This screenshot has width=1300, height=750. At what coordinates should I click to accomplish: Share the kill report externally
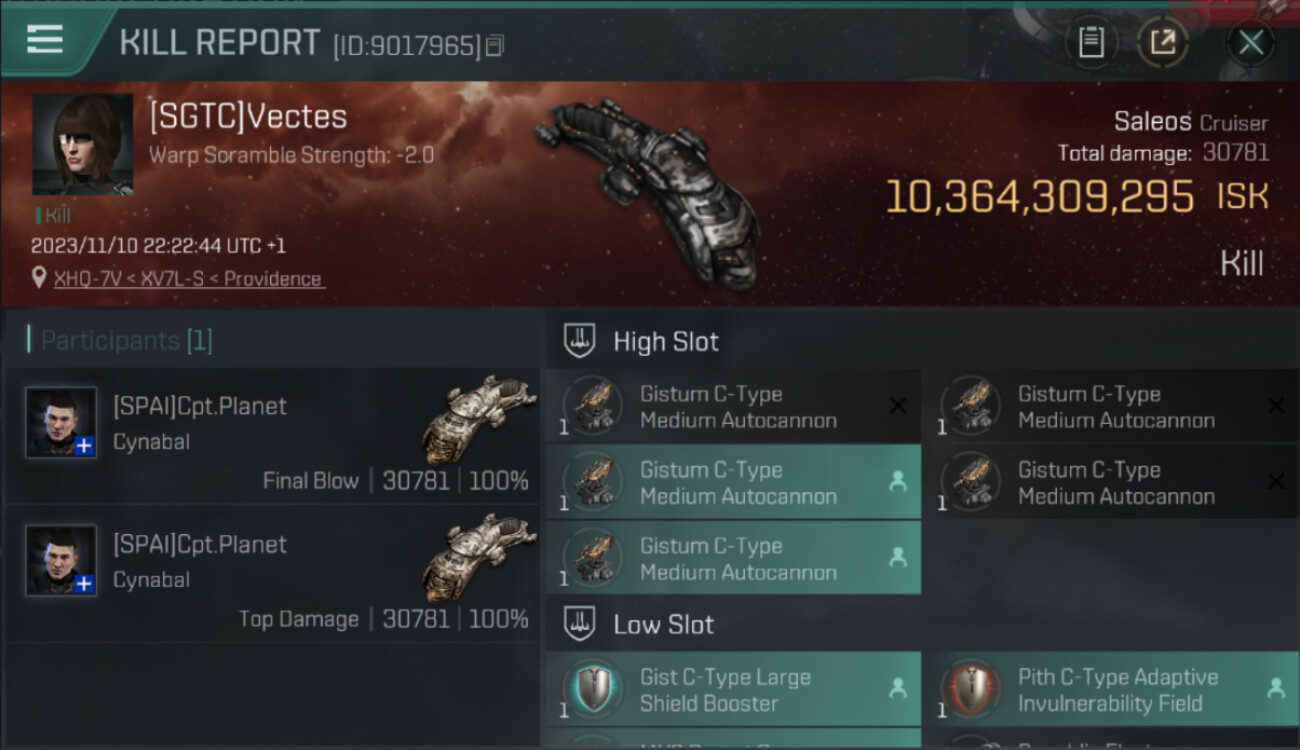click(1162, 42)
